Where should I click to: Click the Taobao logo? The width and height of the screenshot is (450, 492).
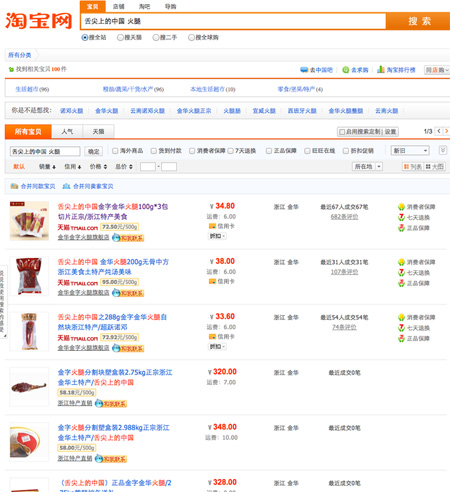(x=39, y=21)
